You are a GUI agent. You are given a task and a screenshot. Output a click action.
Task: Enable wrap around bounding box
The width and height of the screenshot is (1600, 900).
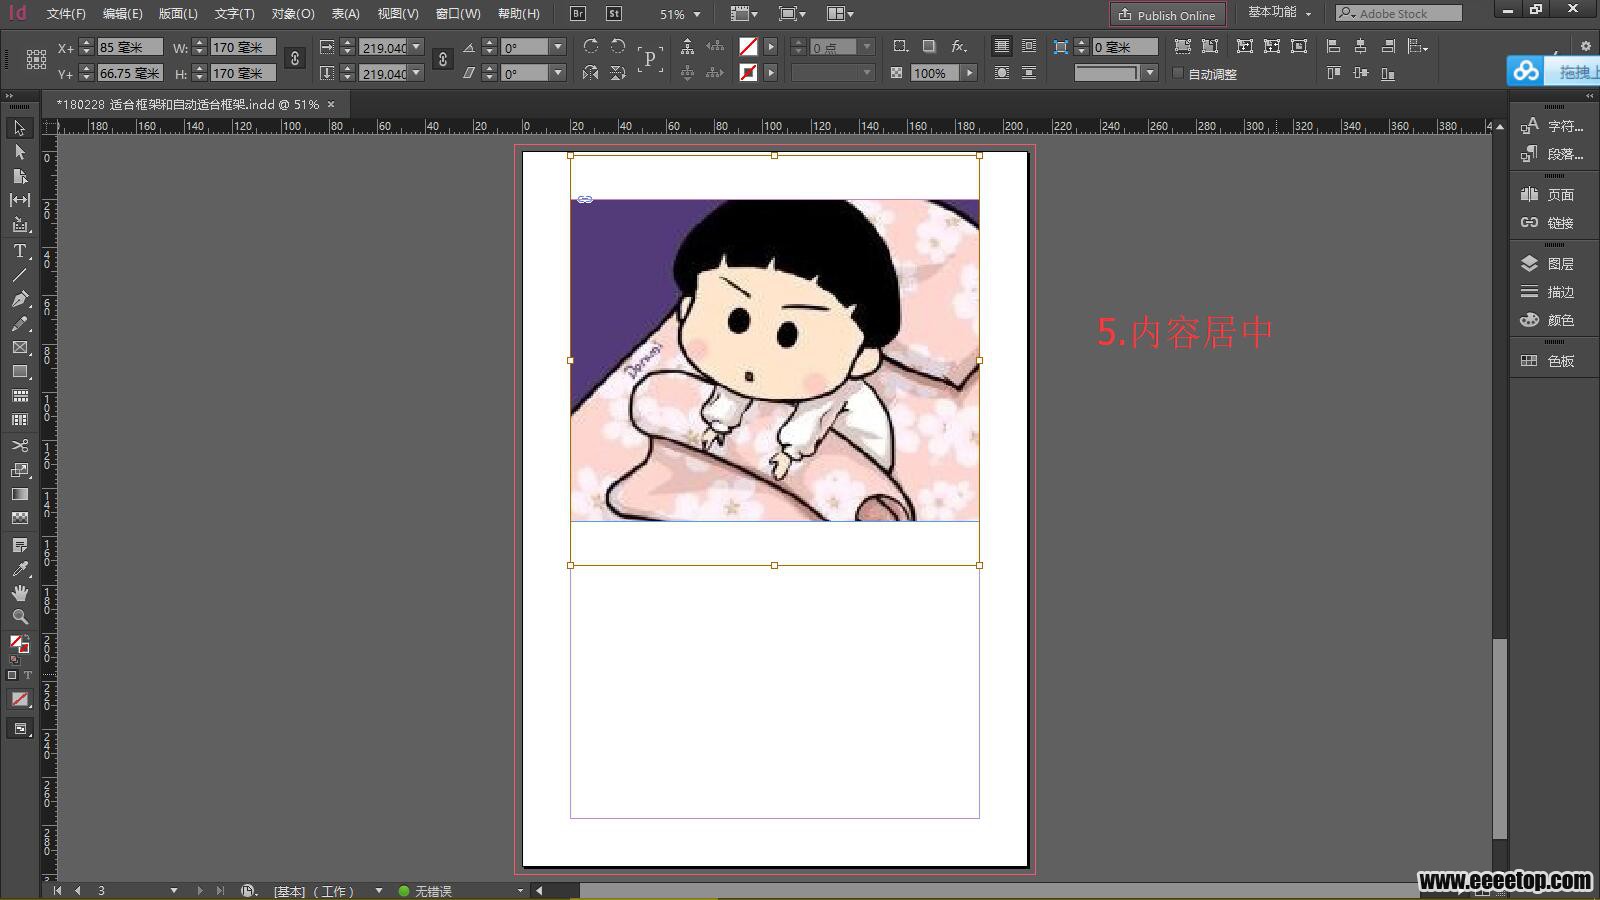(1028, 46)
